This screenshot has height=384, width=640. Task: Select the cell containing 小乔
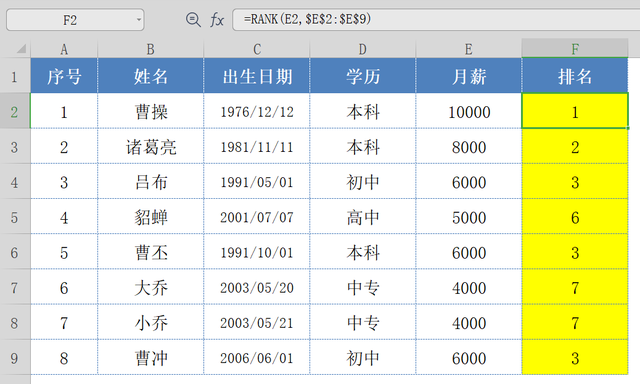pos(151,322)
